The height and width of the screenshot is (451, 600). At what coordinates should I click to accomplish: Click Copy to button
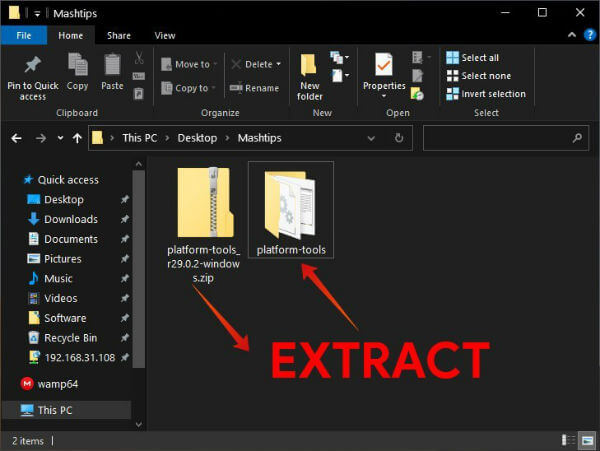(188, 88)
